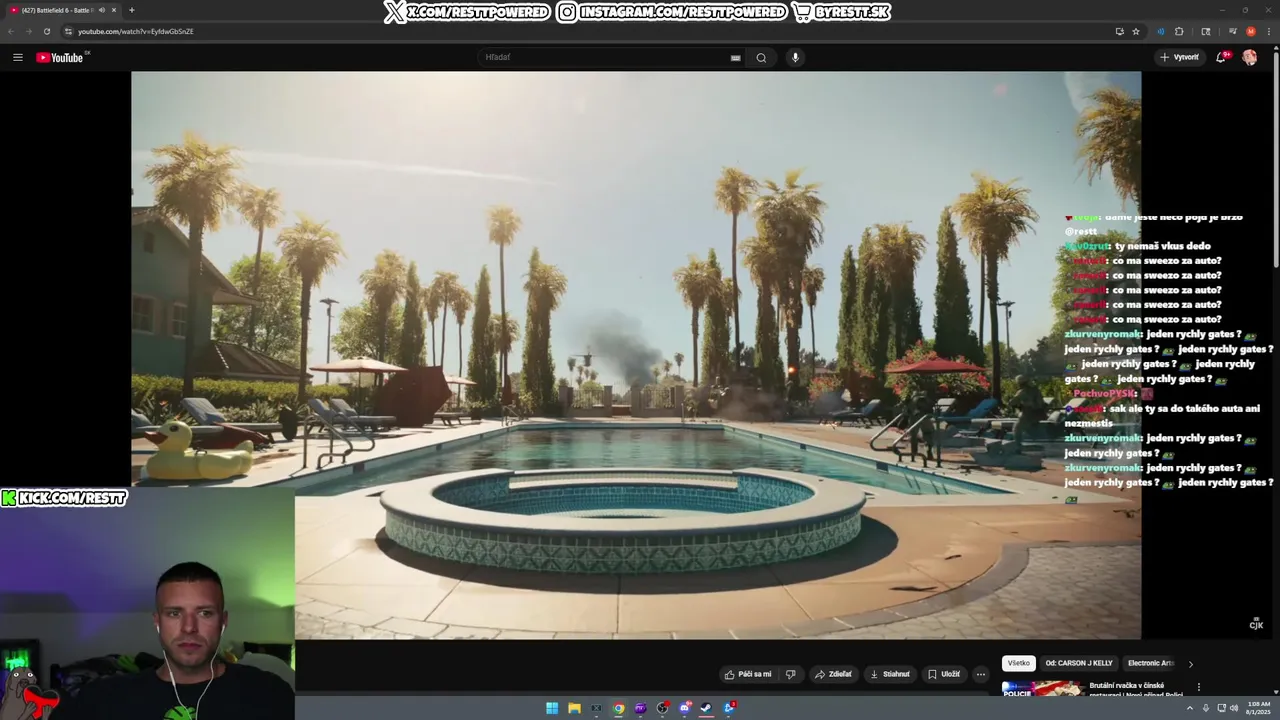Image resolution: width=1280 pixels, height=720 pixels.
Task: Open the YouTube account avatar menu
Action: click(x=1250, y=57)
